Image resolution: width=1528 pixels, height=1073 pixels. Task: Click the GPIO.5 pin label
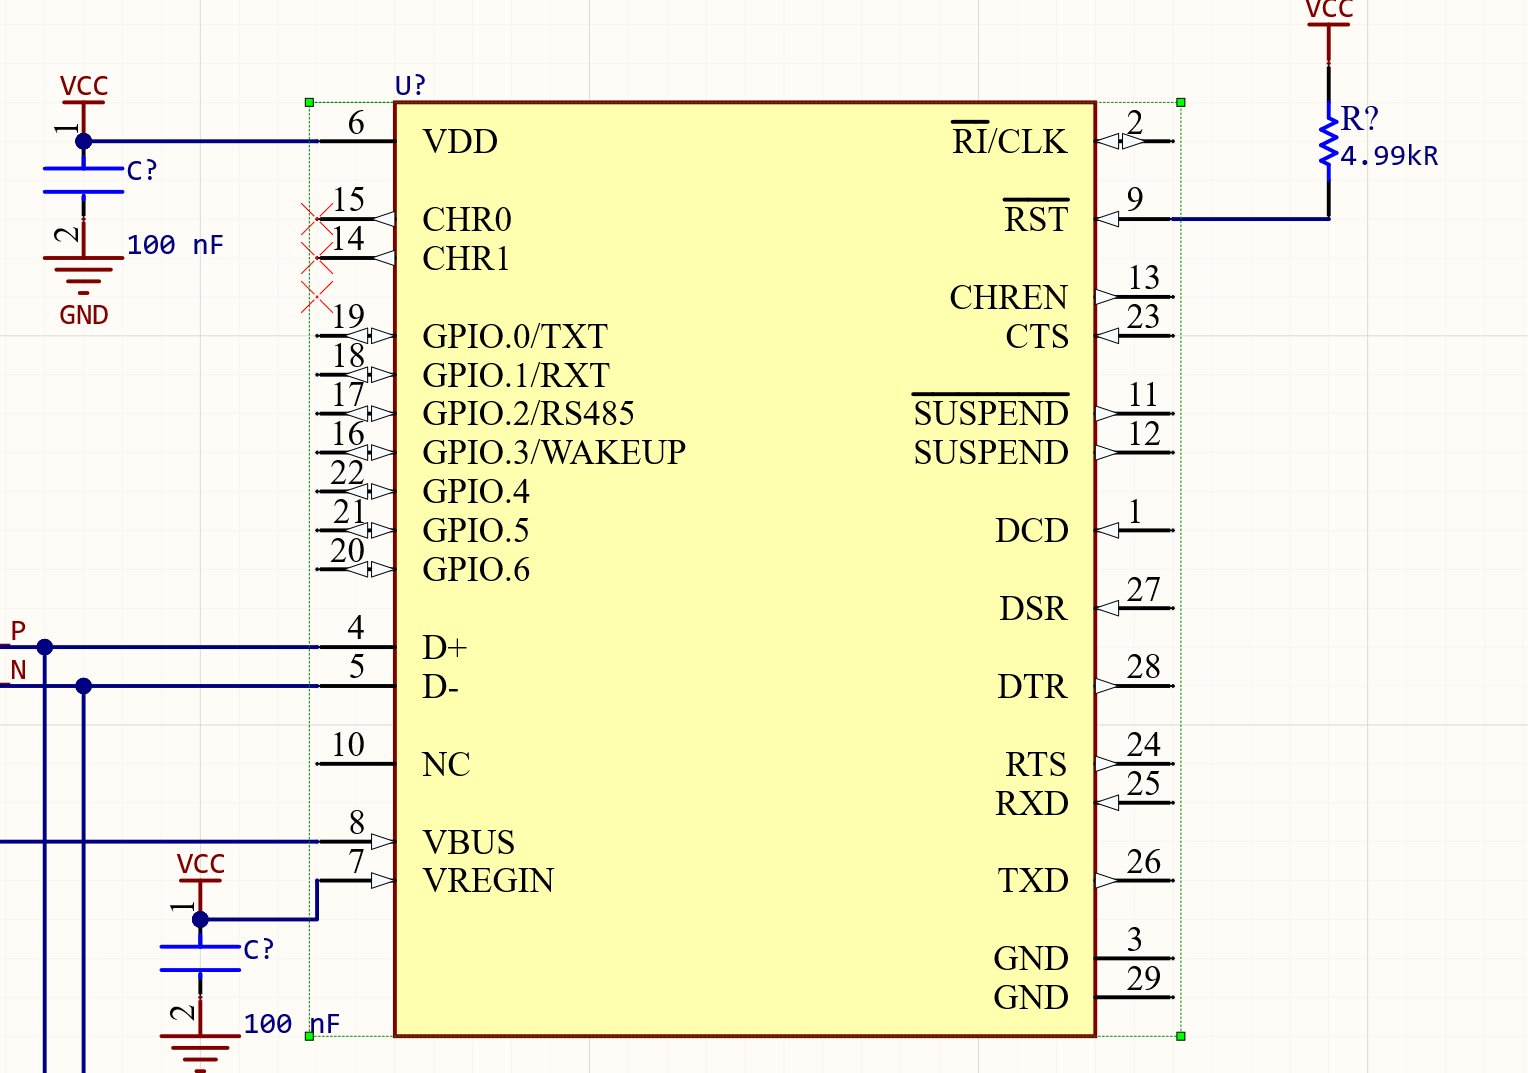[x=476, y=531]
